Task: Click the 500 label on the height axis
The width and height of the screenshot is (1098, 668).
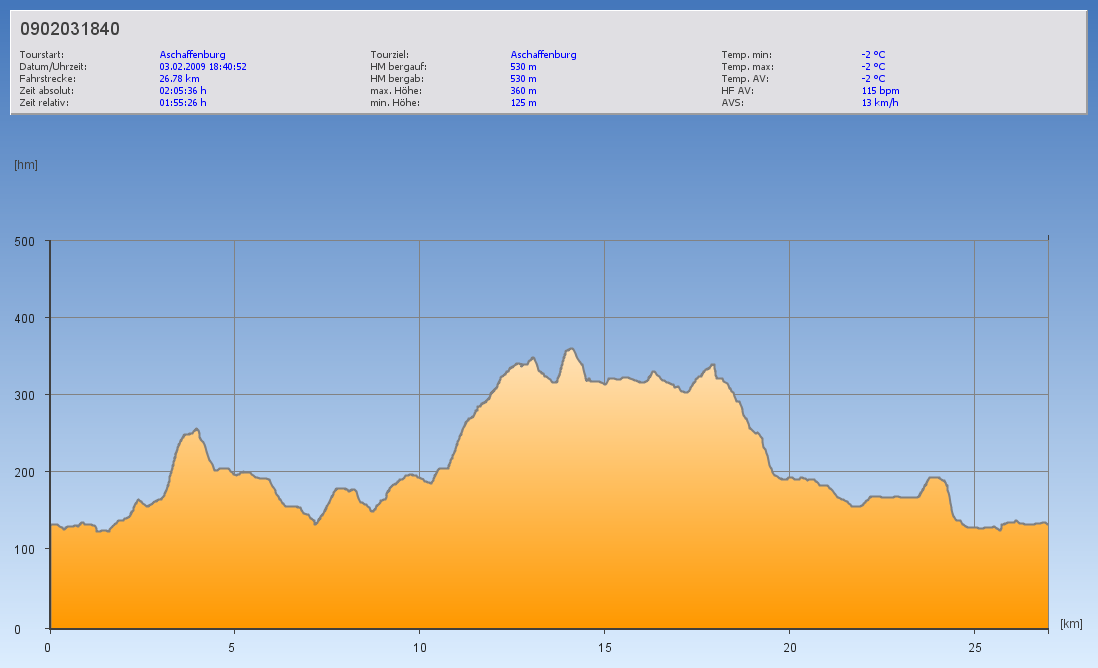Action: (25, 241)
